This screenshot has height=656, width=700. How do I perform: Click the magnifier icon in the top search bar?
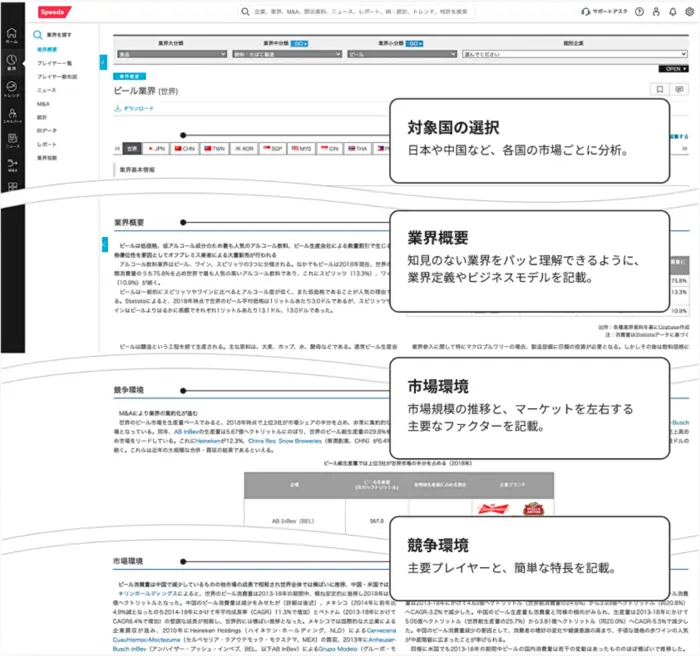[x=245, y=12]
